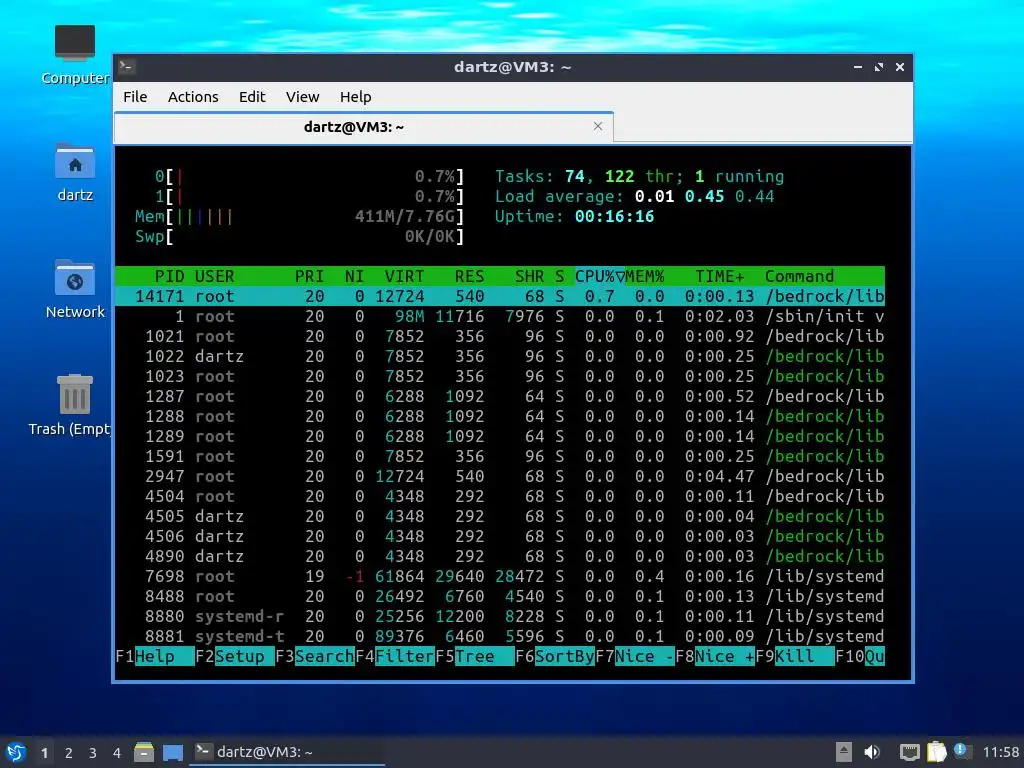Open the Trash desktop icon
This screenshot has height=768, width=1024.
tap(72, 405)
